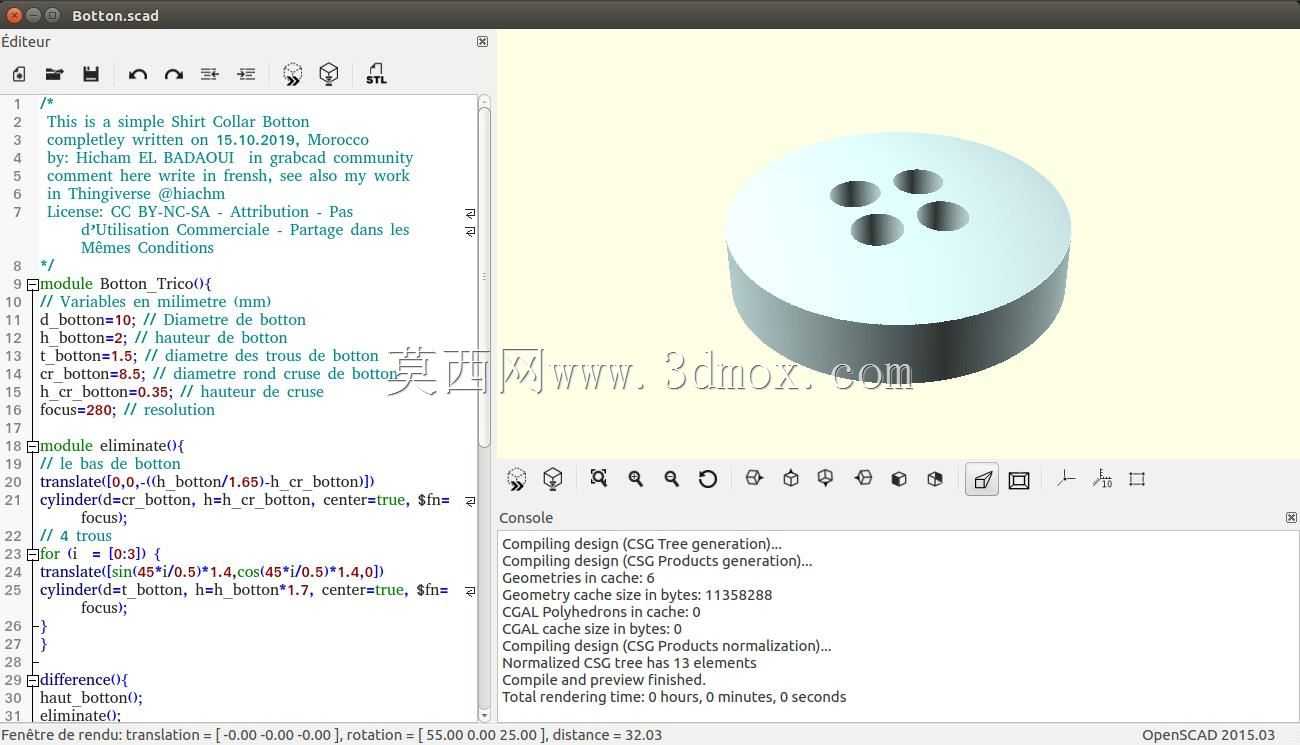Toggle Orthogonal projection
Image resolution: width=1300 pixels, height=745 pixels.
point(1019,480)
